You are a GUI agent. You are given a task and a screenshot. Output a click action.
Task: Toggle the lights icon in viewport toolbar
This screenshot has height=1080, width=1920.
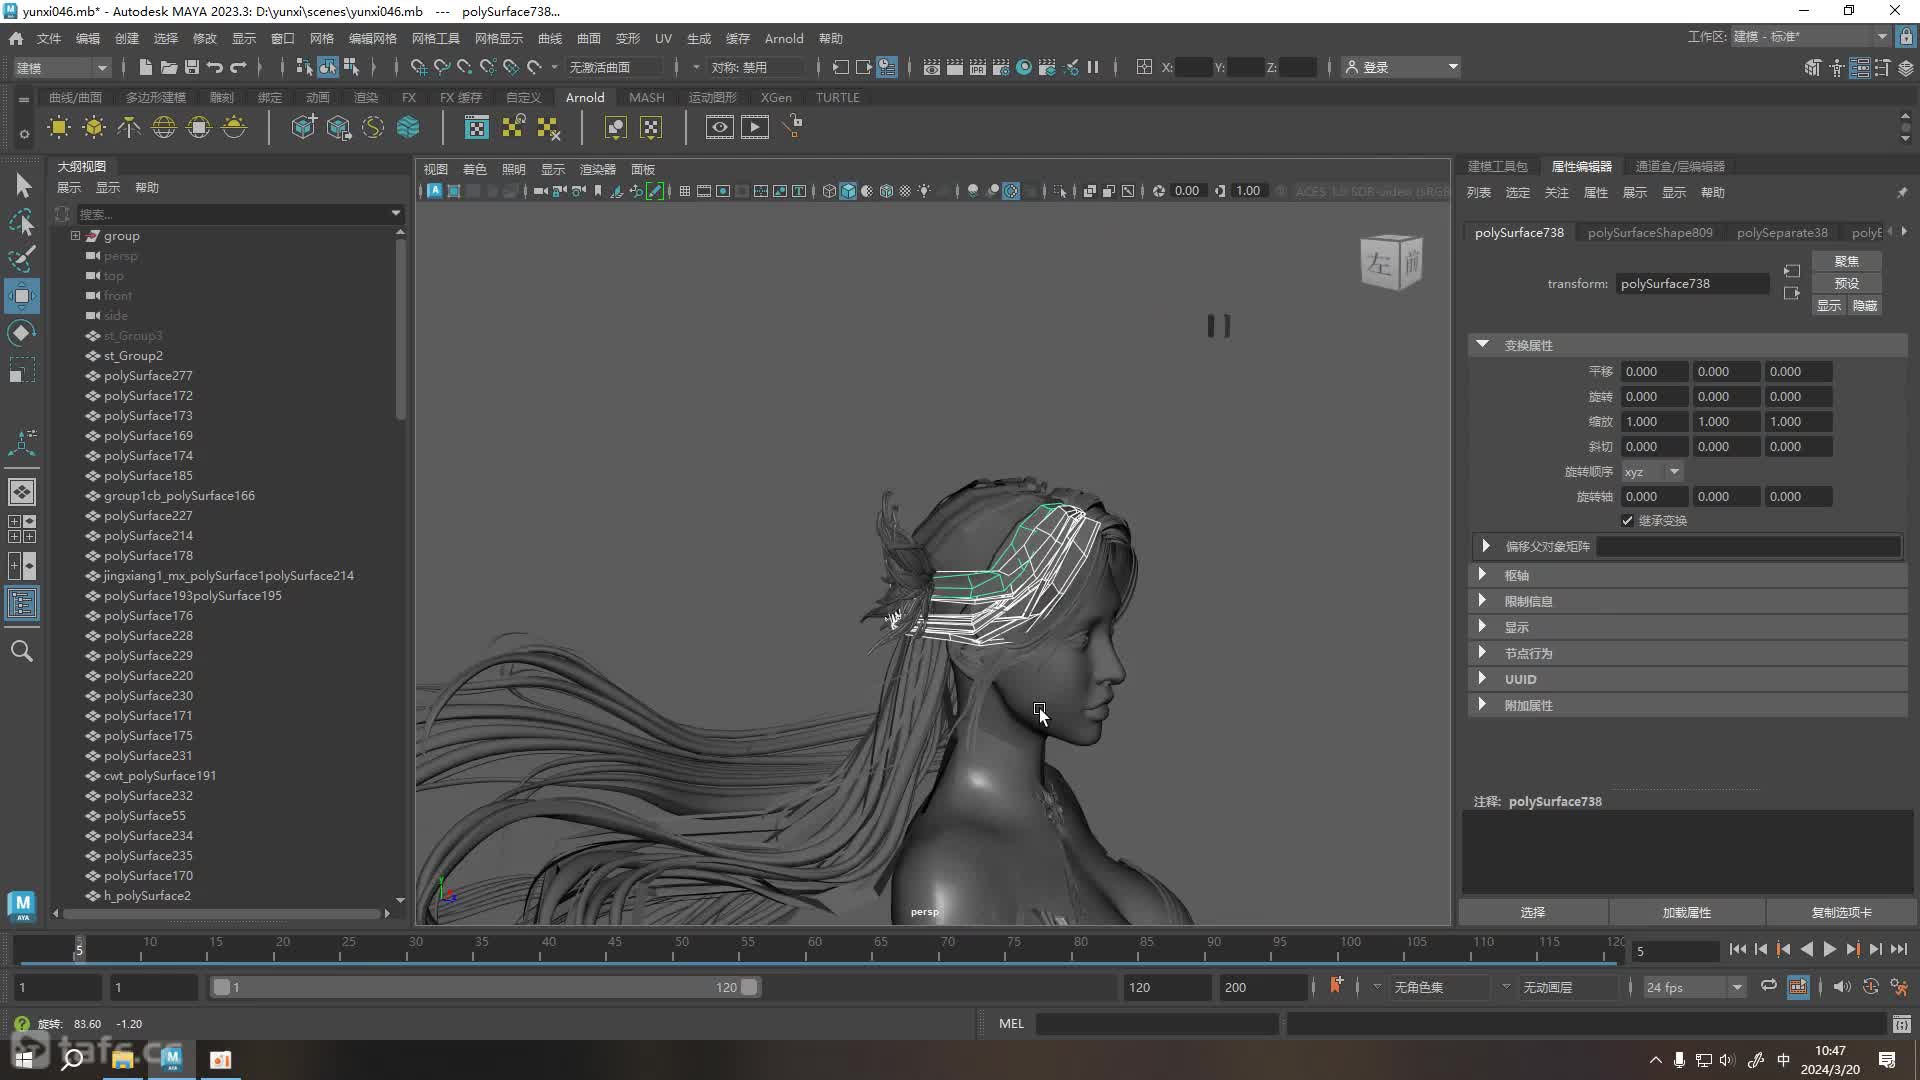(x=925, y=191)
